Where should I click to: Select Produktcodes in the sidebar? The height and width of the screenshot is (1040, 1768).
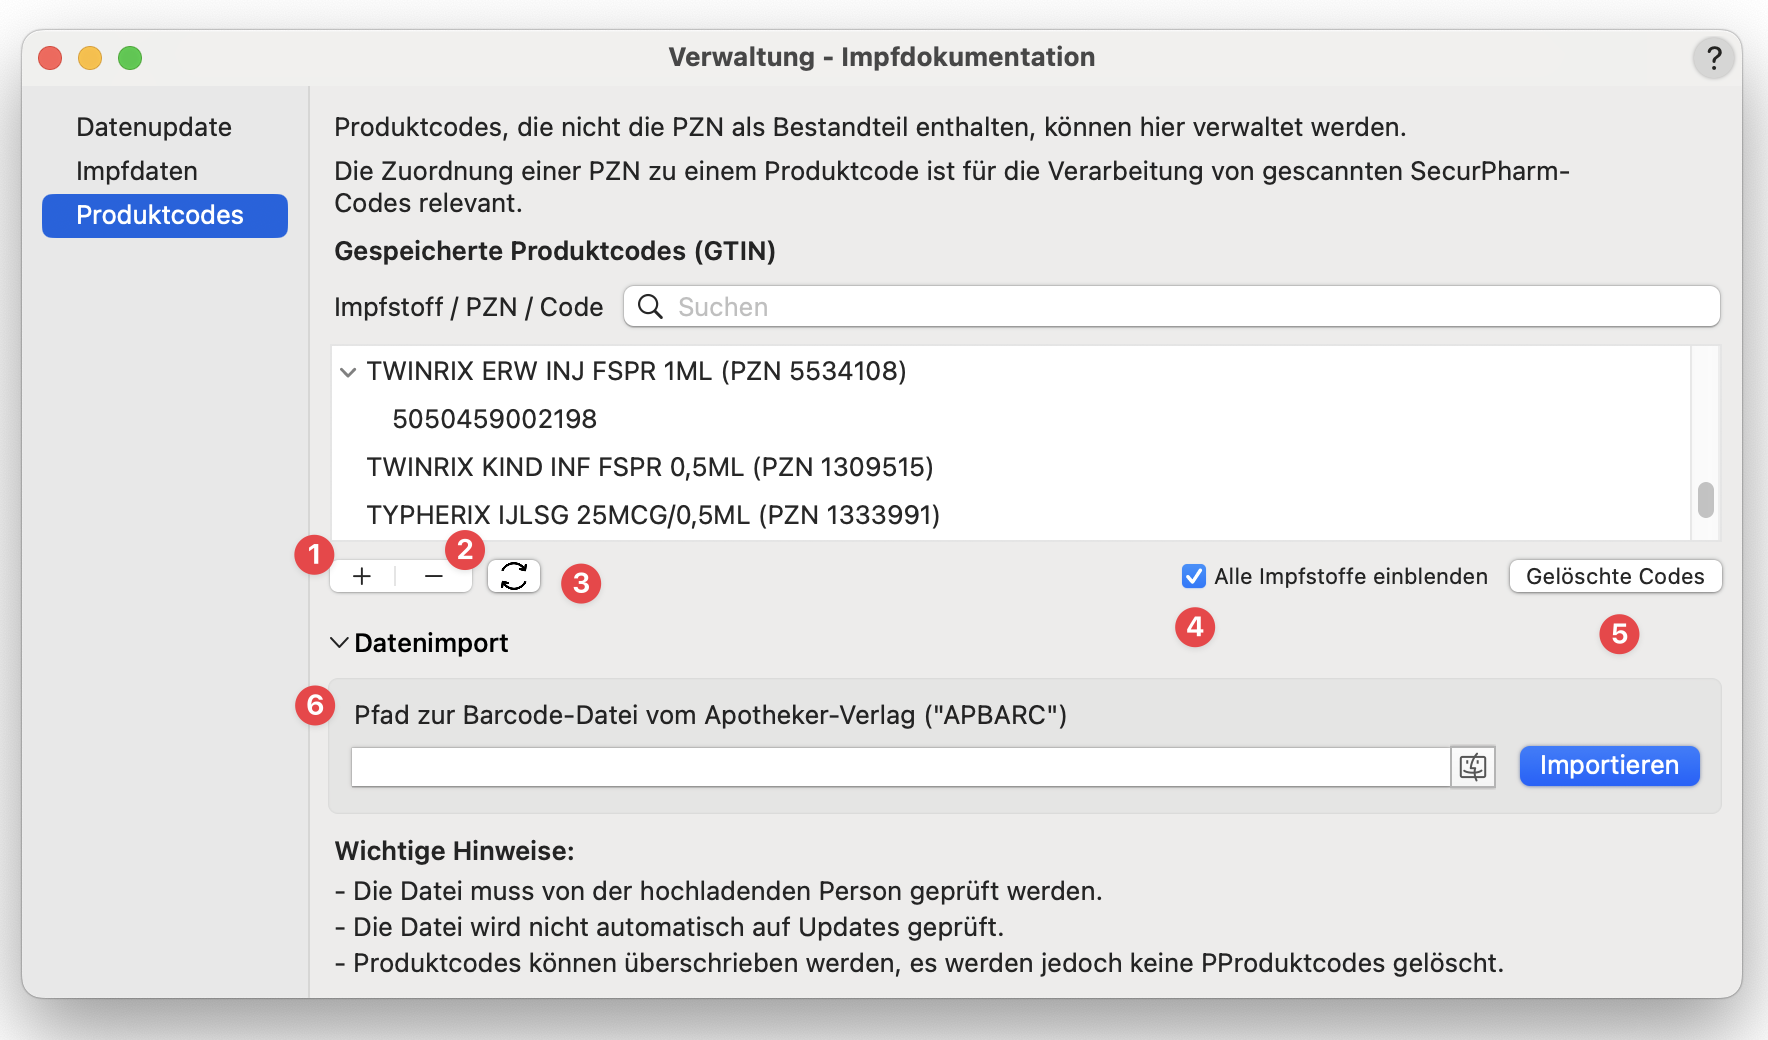click(160, 215)
